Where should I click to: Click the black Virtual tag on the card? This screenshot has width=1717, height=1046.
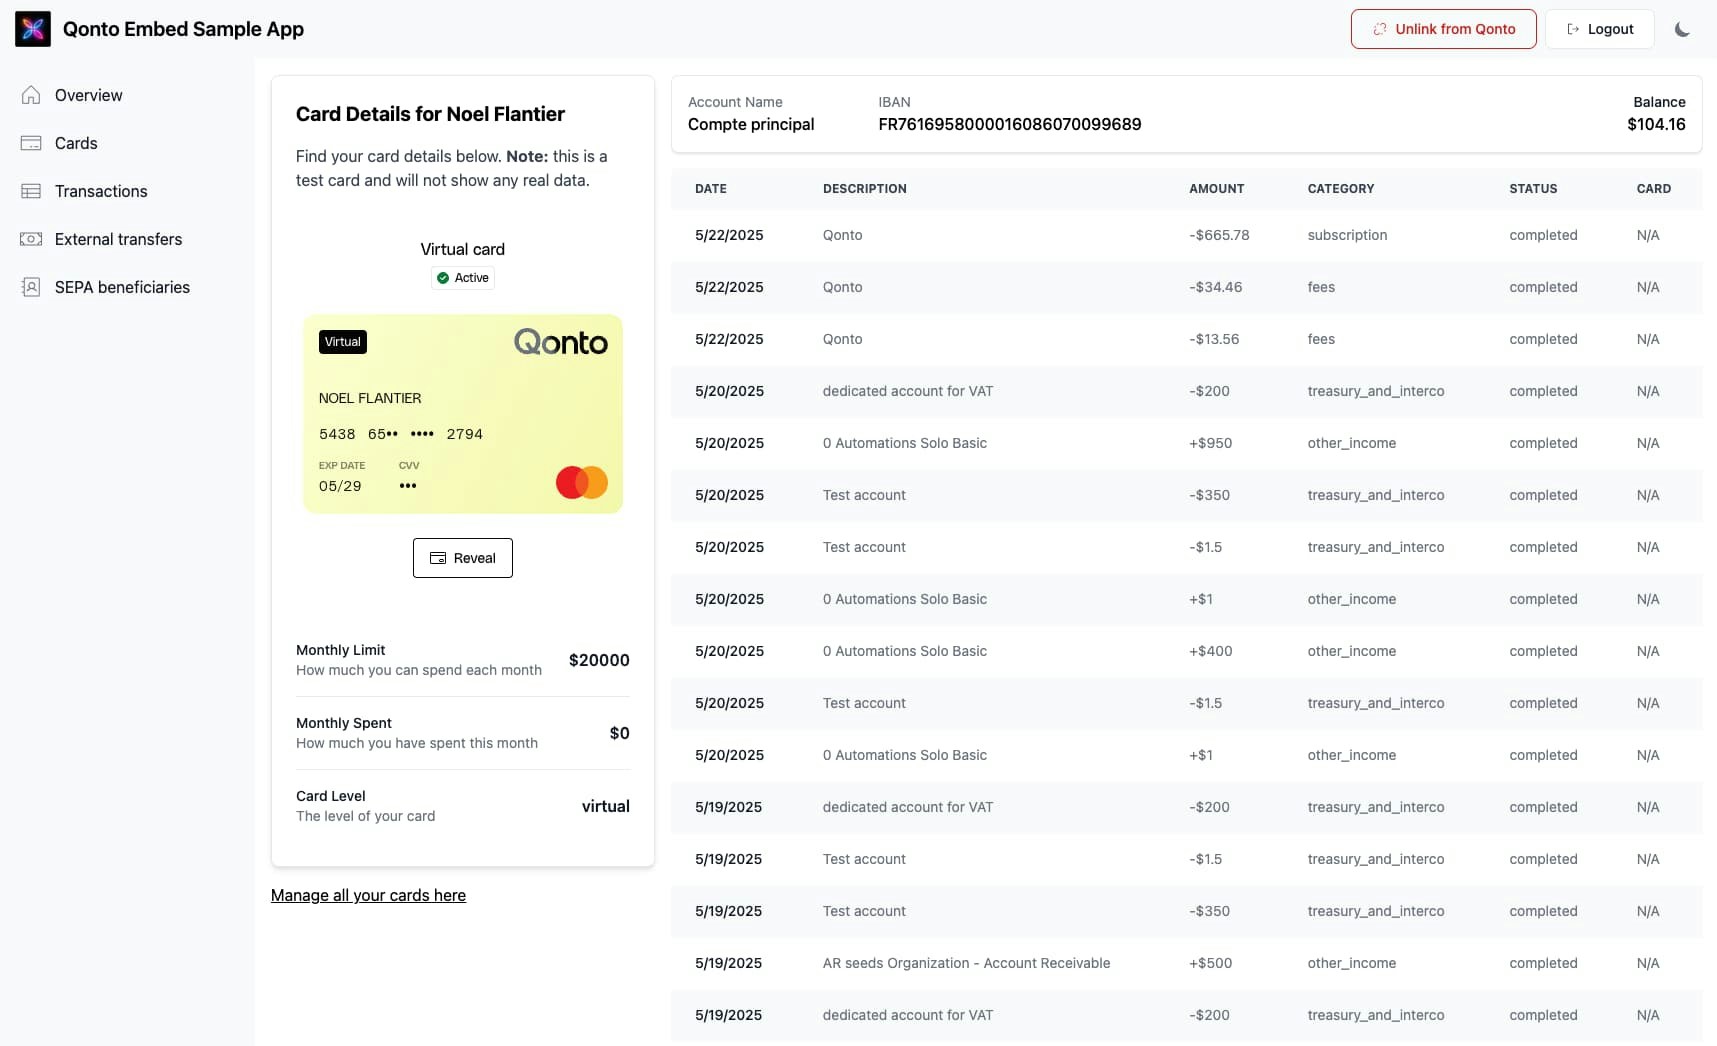point(343,342)
